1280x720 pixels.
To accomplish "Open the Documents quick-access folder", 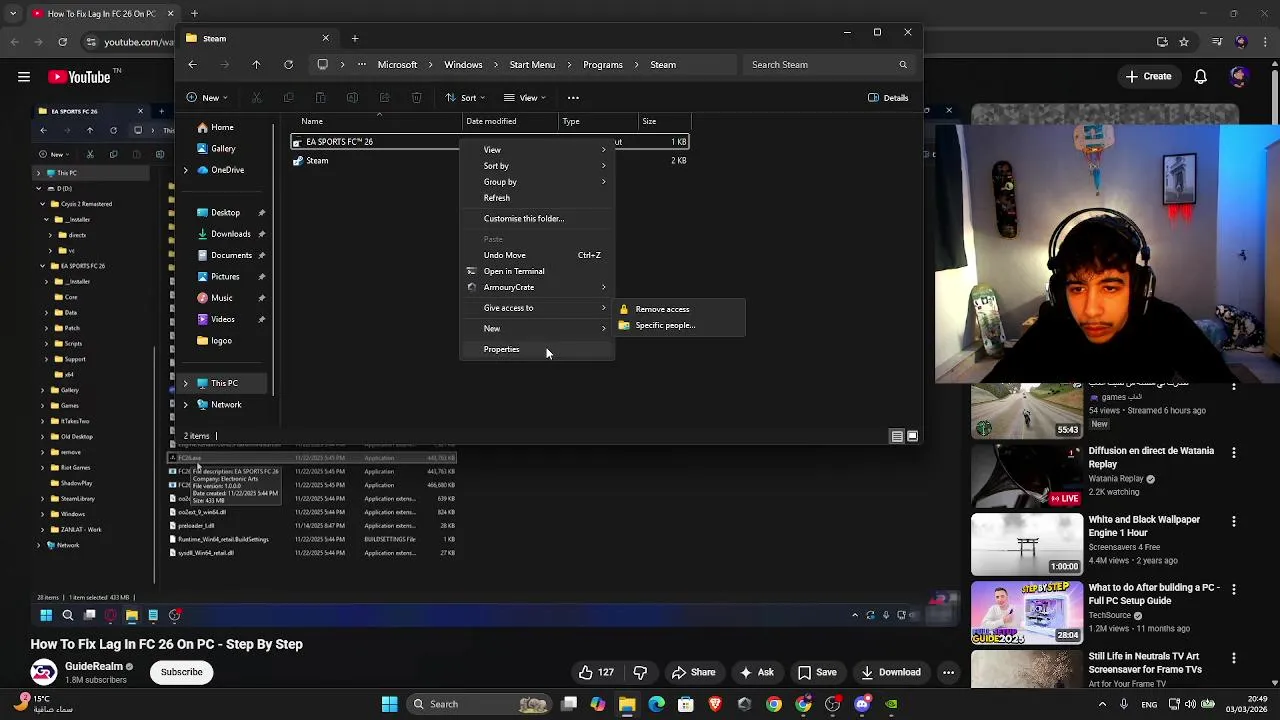I will [231, 255].
